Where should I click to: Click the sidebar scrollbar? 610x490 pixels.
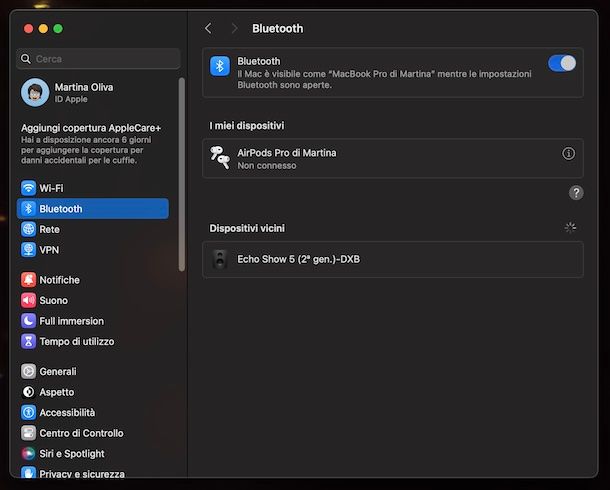coord(182,174)
